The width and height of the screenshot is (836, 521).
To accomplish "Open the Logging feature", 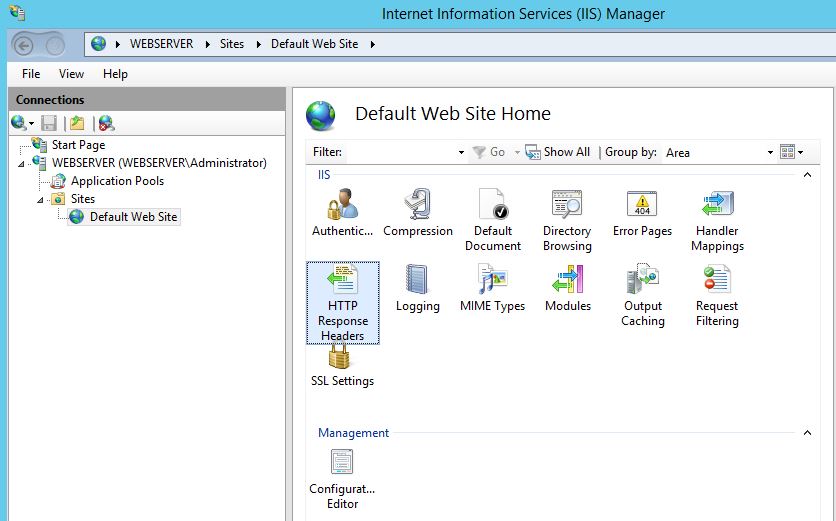I will (417, 288).
